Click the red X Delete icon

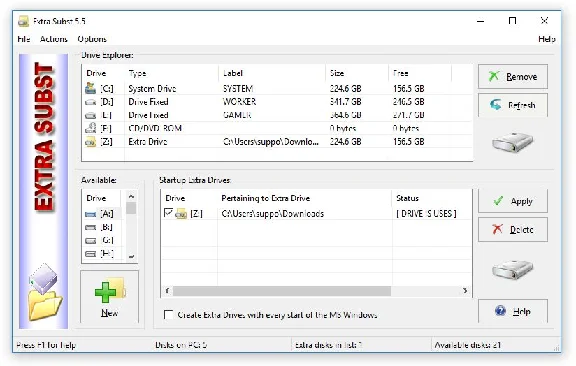click(497, 229)
